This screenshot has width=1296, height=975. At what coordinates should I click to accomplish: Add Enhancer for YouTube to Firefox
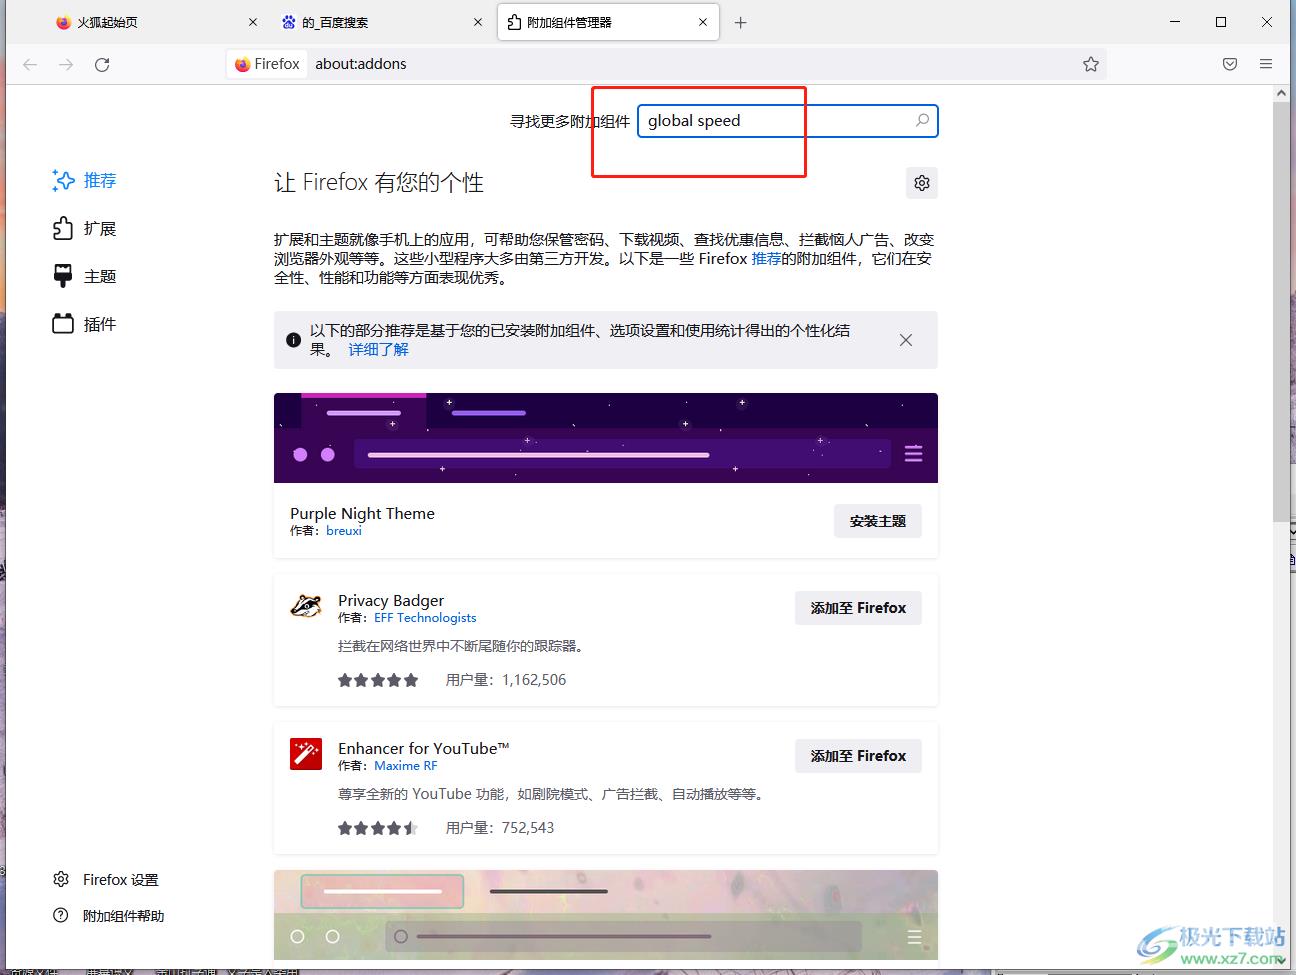tap(858, 756)
